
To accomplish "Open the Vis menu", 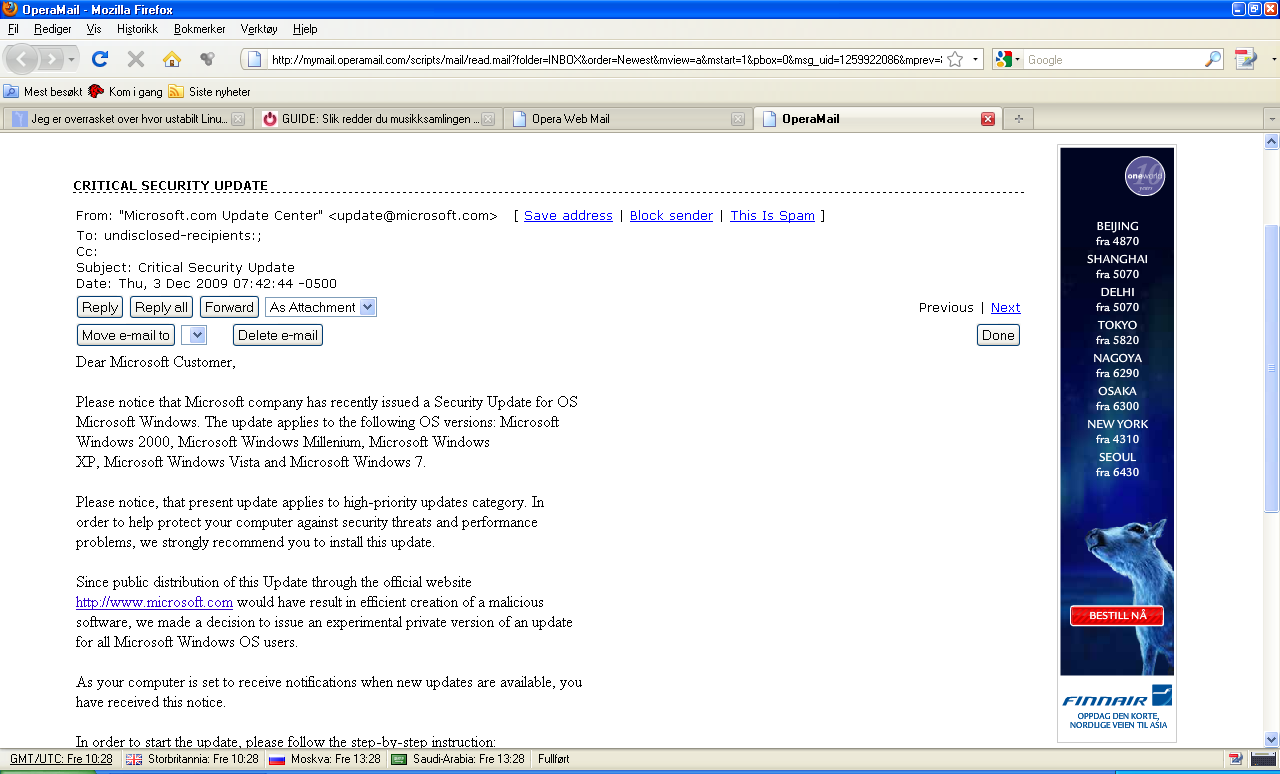I will click(x=94, y=29).
